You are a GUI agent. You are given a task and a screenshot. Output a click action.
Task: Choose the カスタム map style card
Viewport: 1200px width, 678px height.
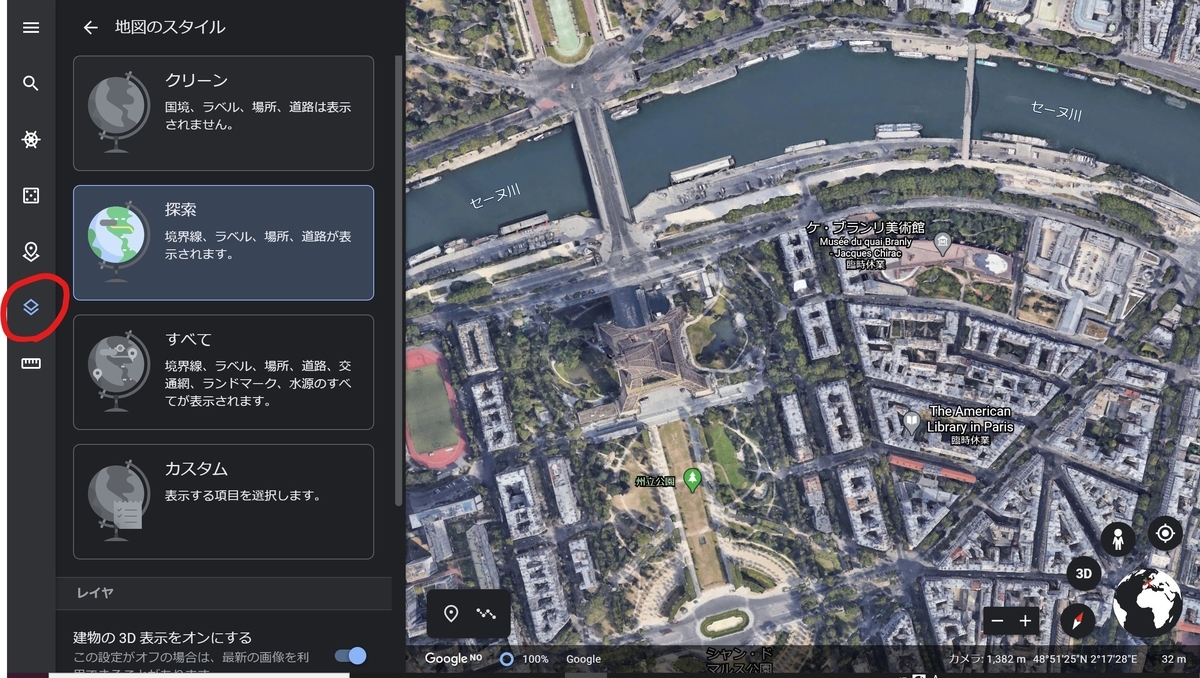point(223,502)
